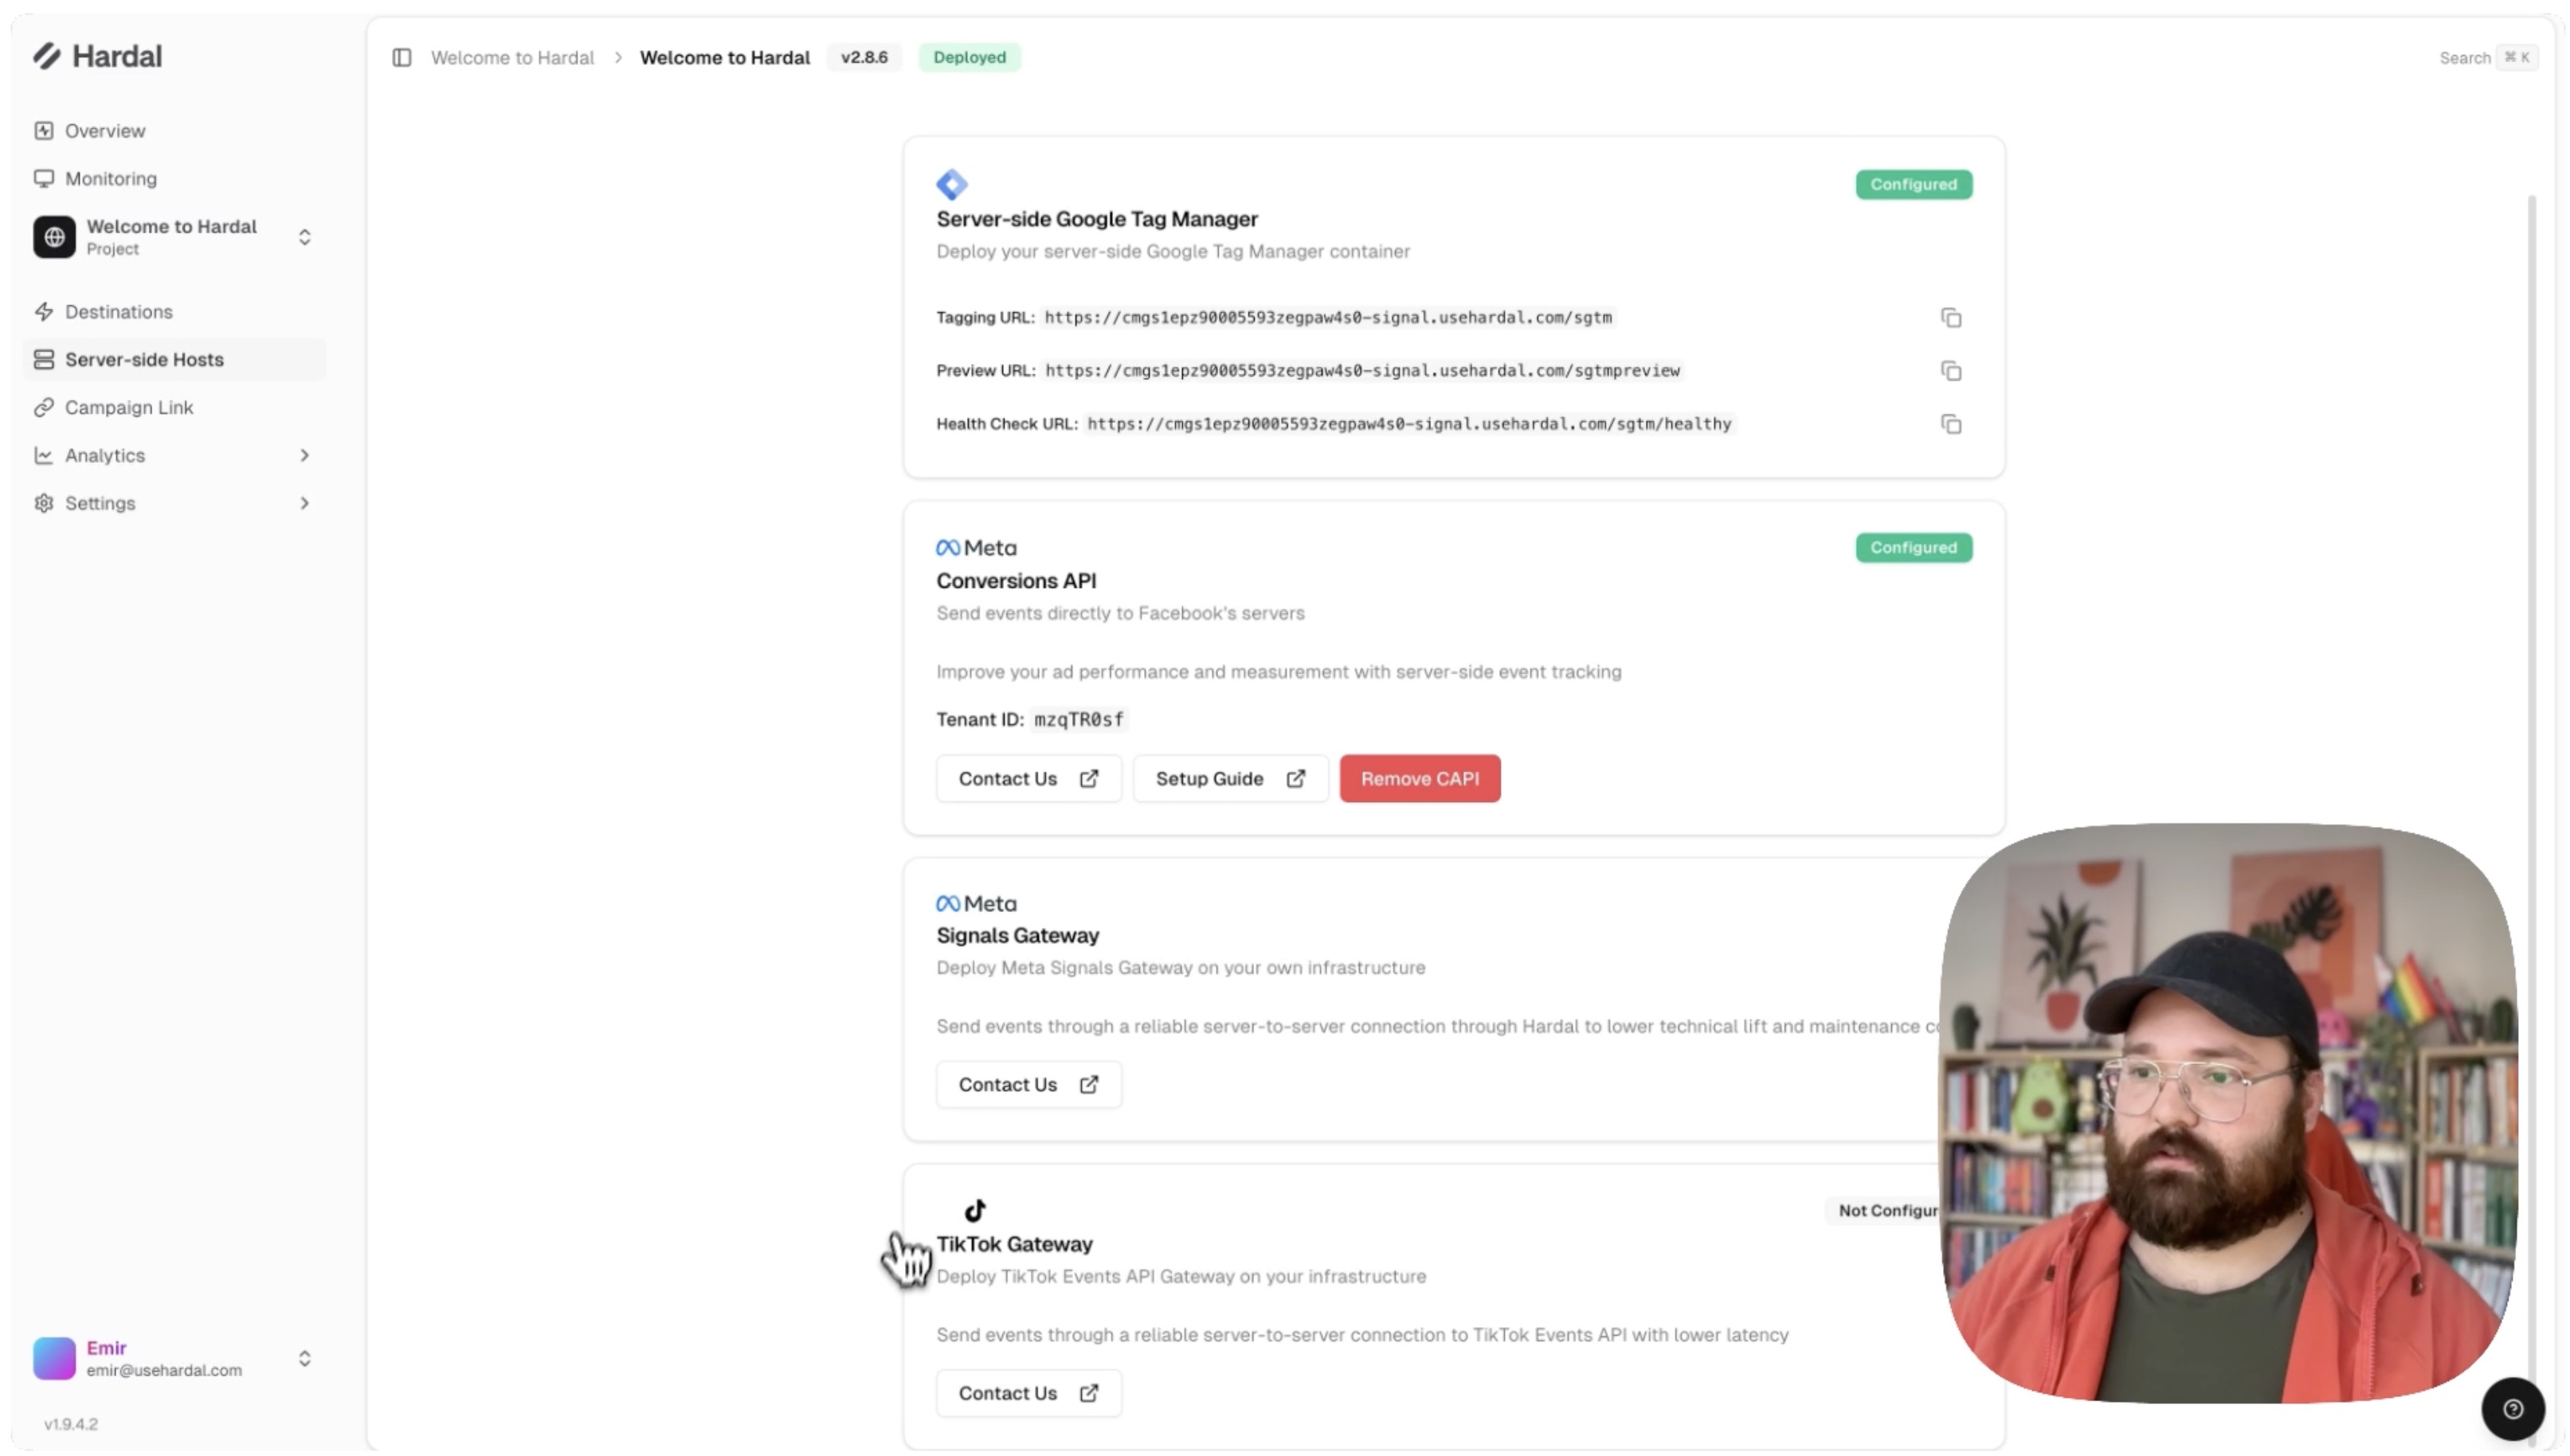
Task: Click the Remove CAPI button
Action: 1419,778
